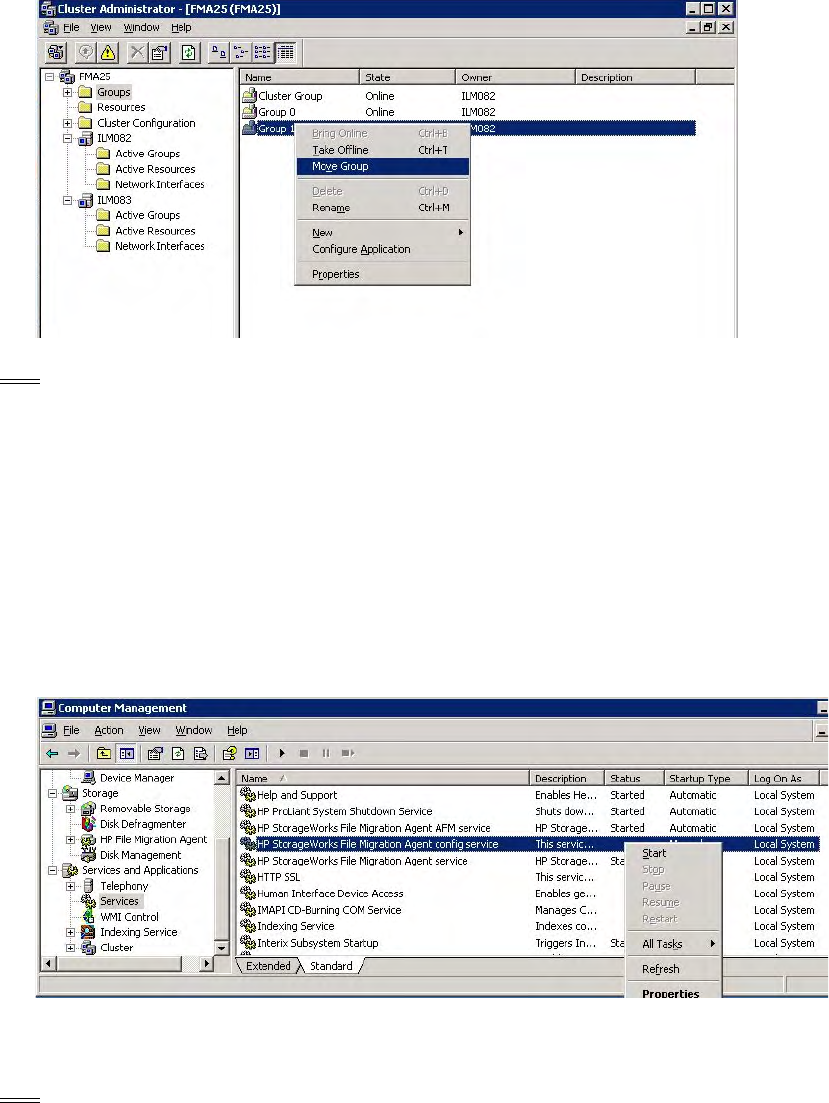
Task: Click Start Service play icon
Action: click(x=282, y=753)
